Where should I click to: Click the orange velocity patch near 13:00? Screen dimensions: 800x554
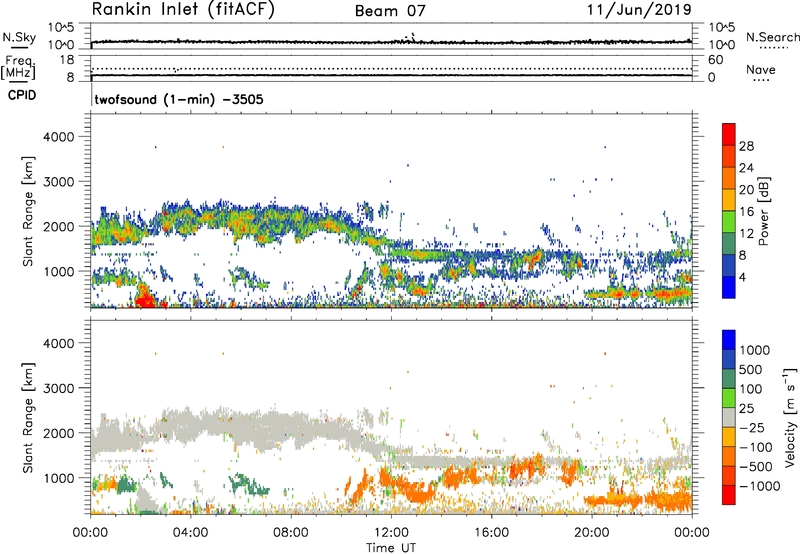(421, 494)
